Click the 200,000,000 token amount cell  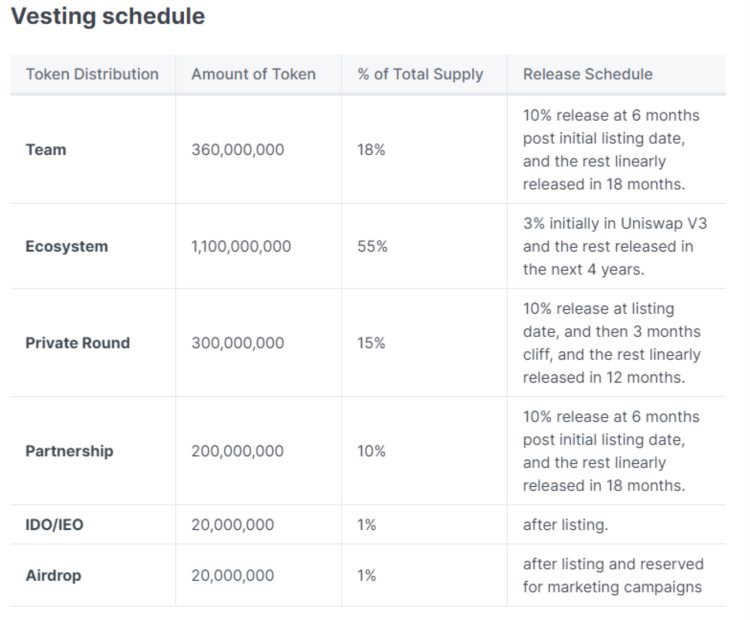coord(237,451)
